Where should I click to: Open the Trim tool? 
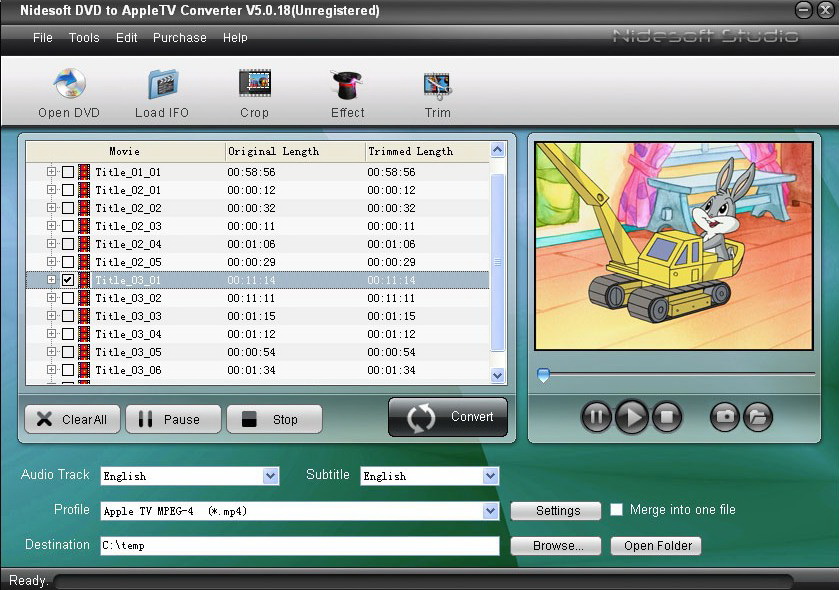(437, 83)
